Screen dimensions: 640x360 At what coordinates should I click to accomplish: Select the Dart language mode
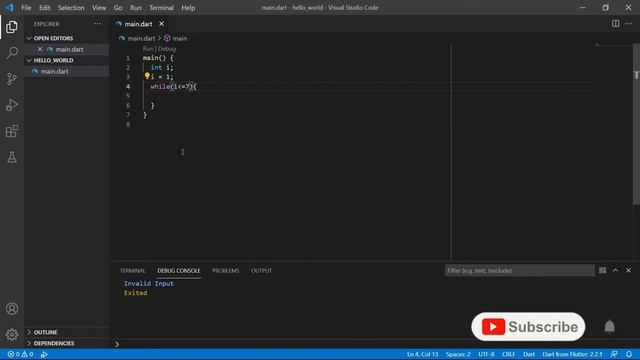click(529, 354)
